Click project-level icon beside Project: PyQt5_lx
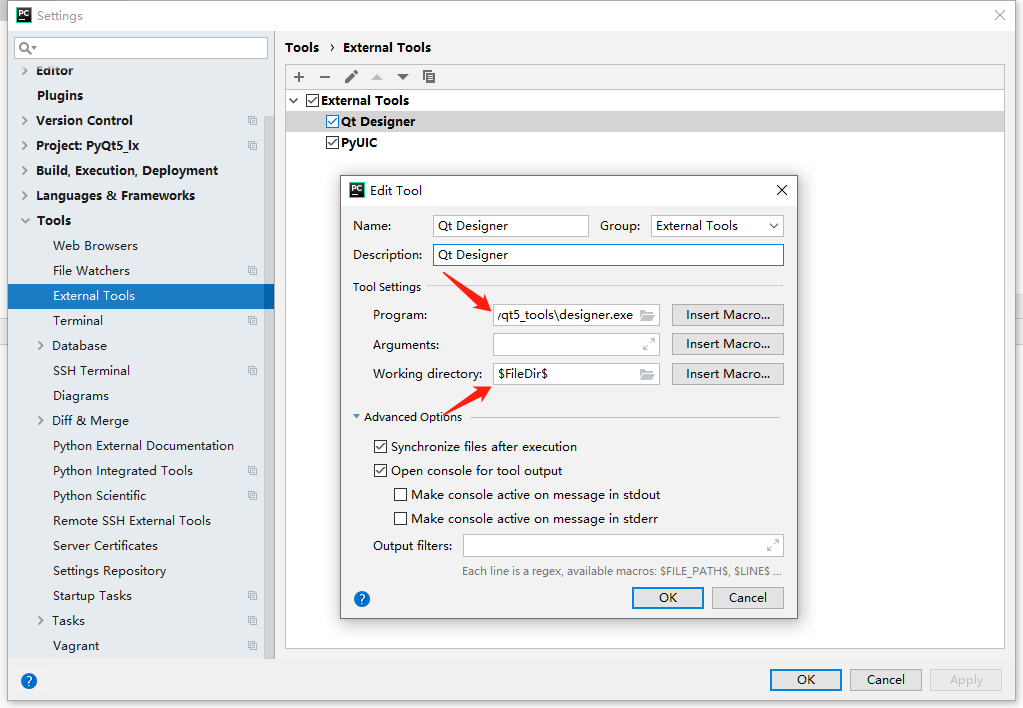The width and height of the screenshot is (1023, 708). tap(252, 146)
